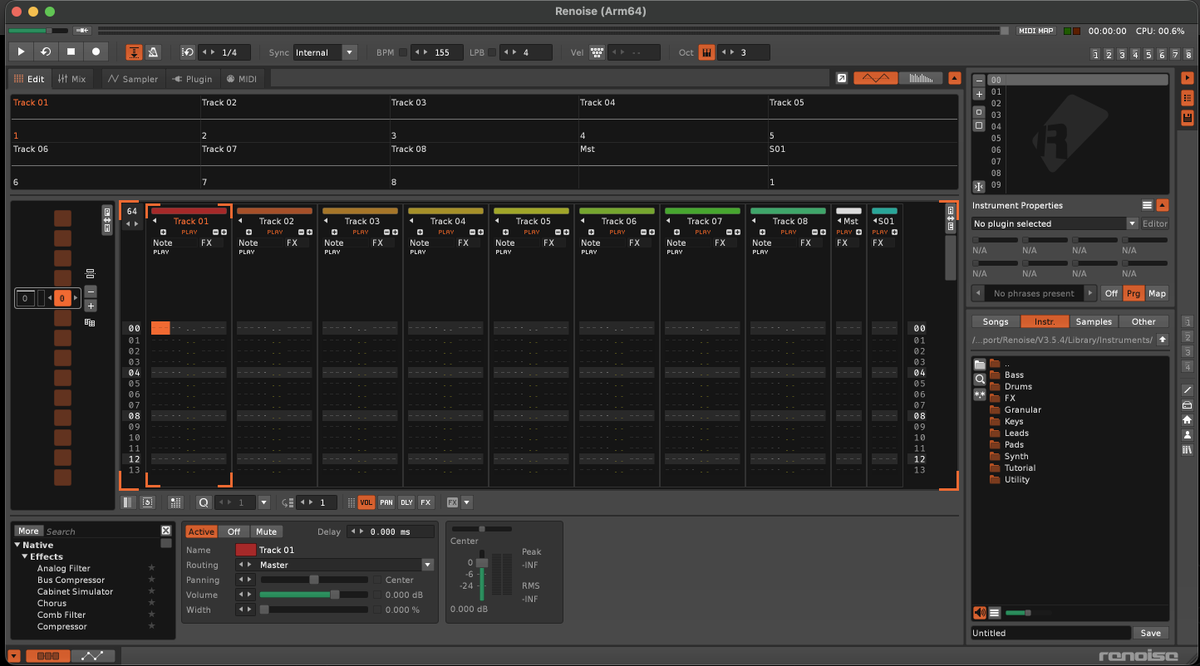
Task: Switch to the Mix tab
Action: tap(72, 78)
